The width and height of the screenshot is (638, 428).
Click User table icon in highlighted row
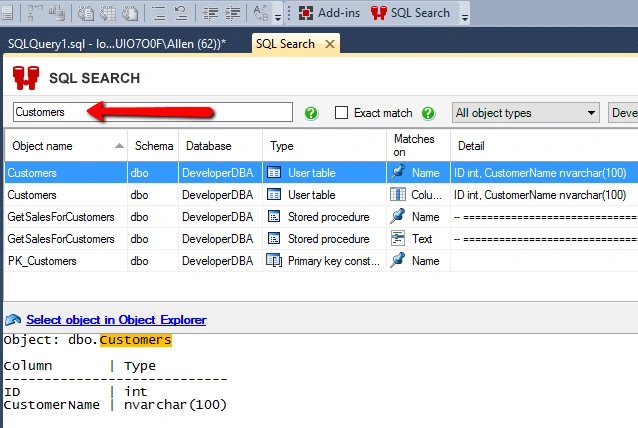[274, 173]
